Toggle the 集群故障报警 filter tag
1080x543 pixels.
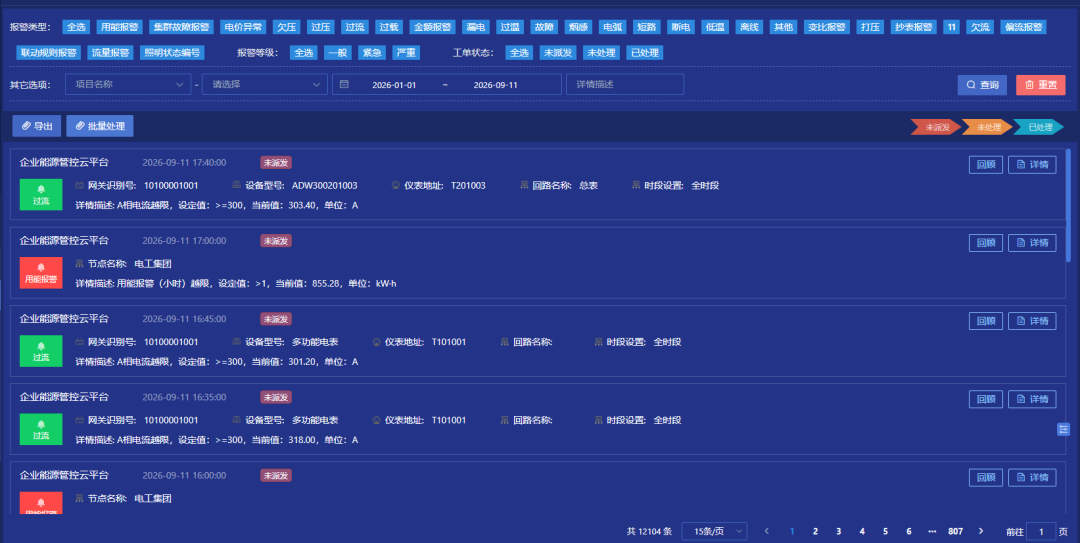click(x=182, y=27)
